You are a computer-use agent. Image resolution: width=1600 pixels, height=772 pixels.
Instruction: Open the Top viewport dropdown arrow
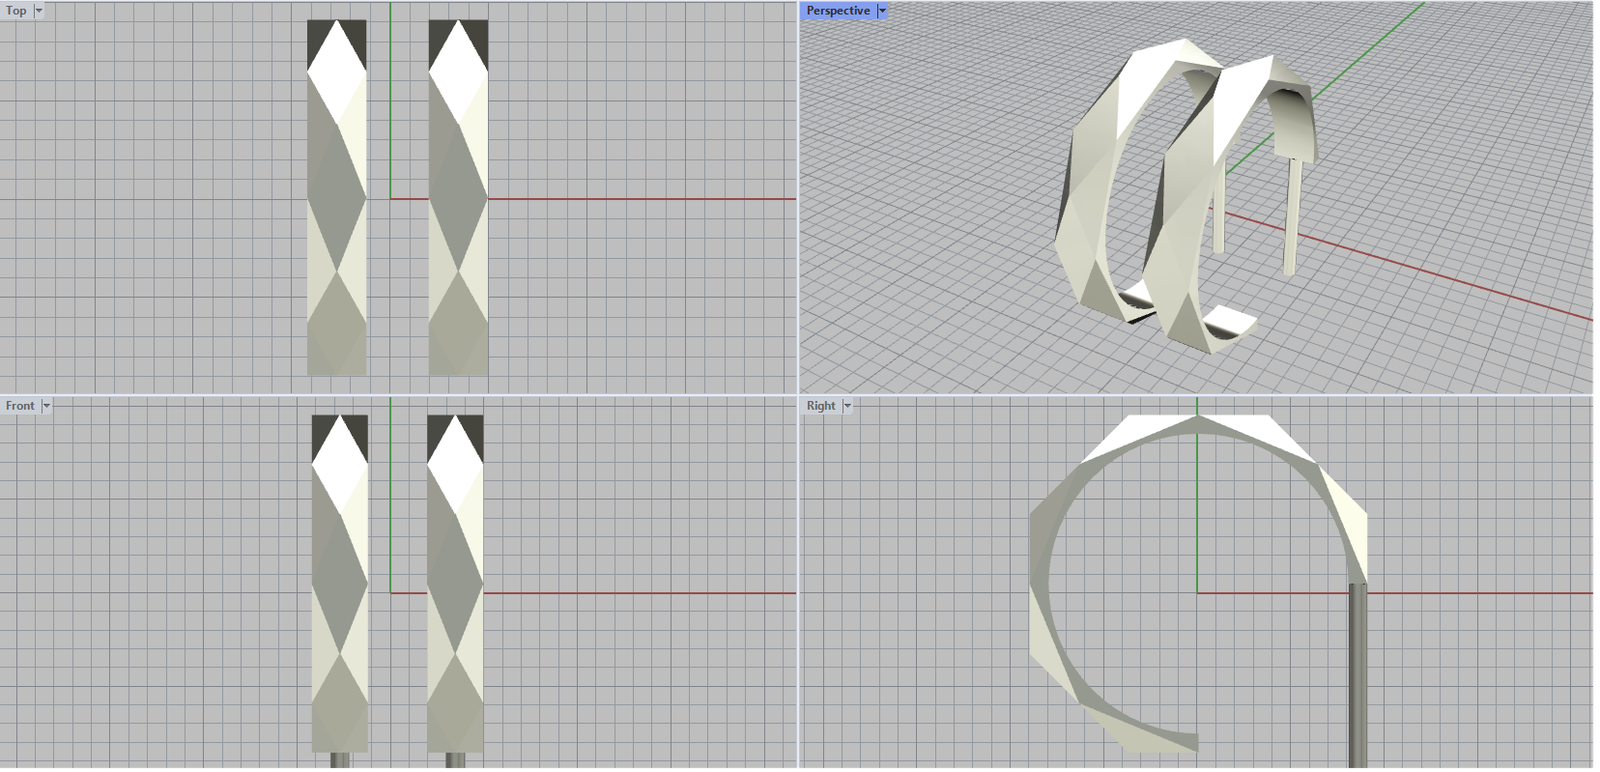(x=39, y=11)
